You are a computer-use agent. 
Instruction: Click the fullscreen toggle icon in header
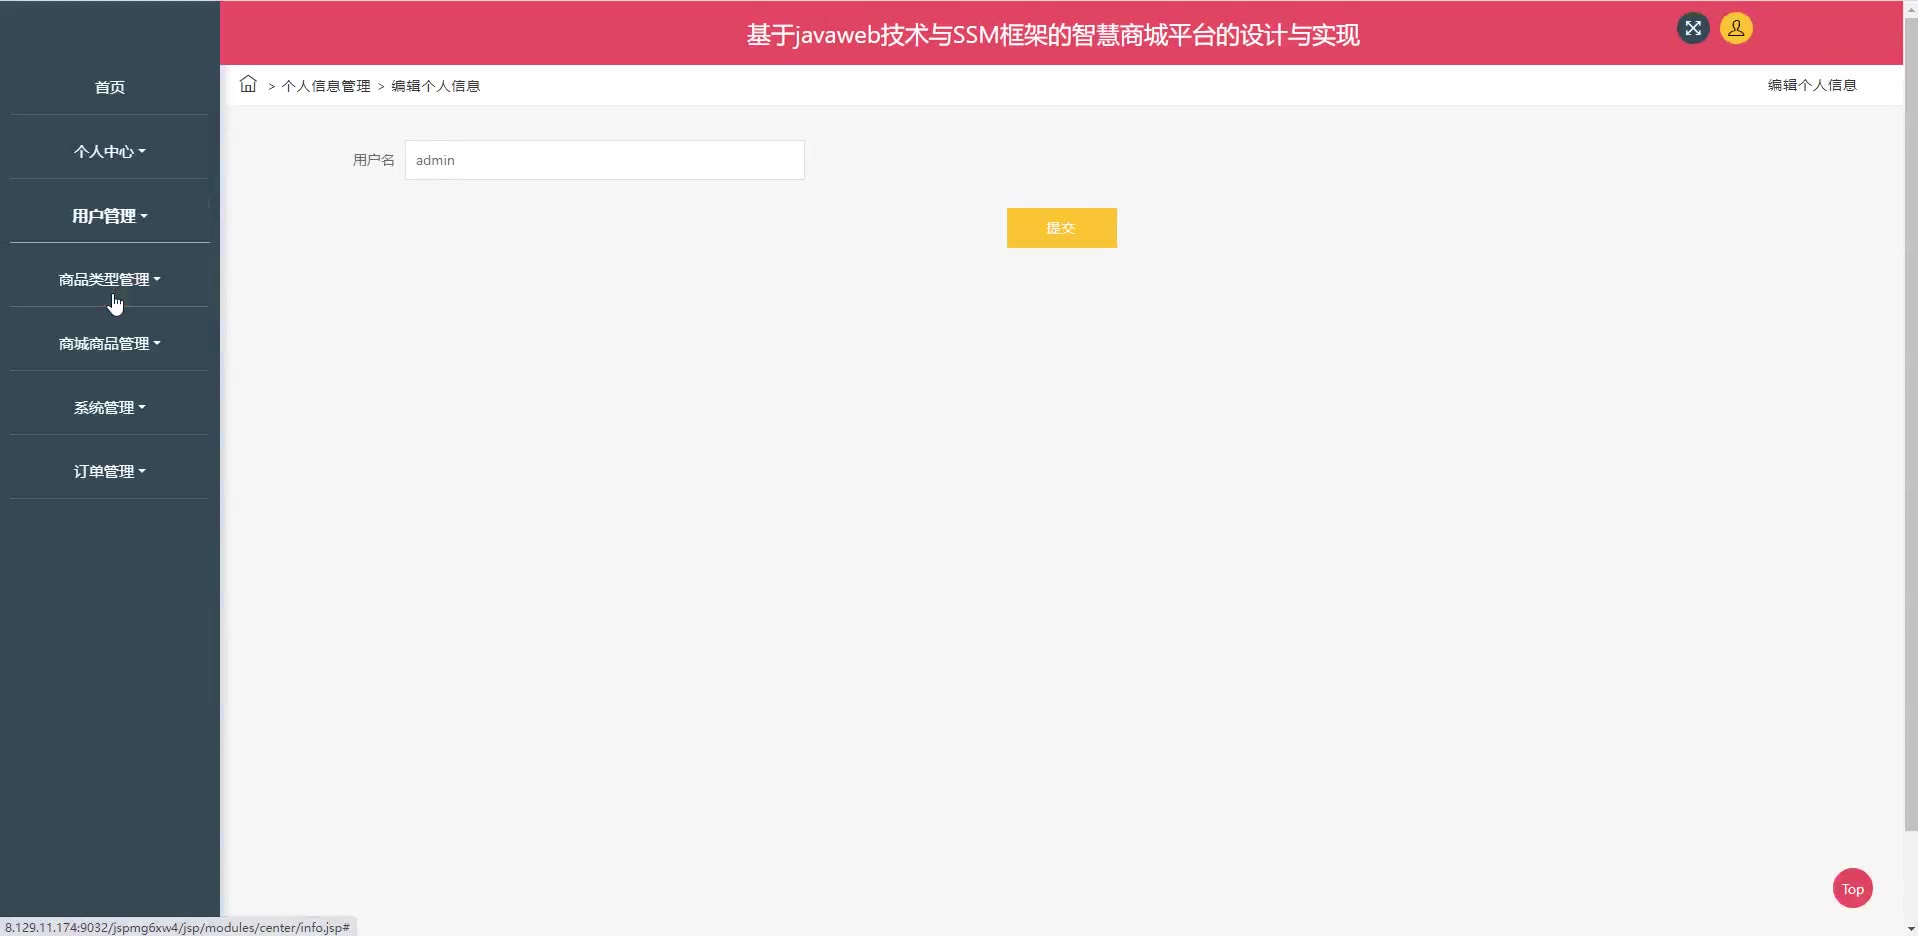[1693, 28]
